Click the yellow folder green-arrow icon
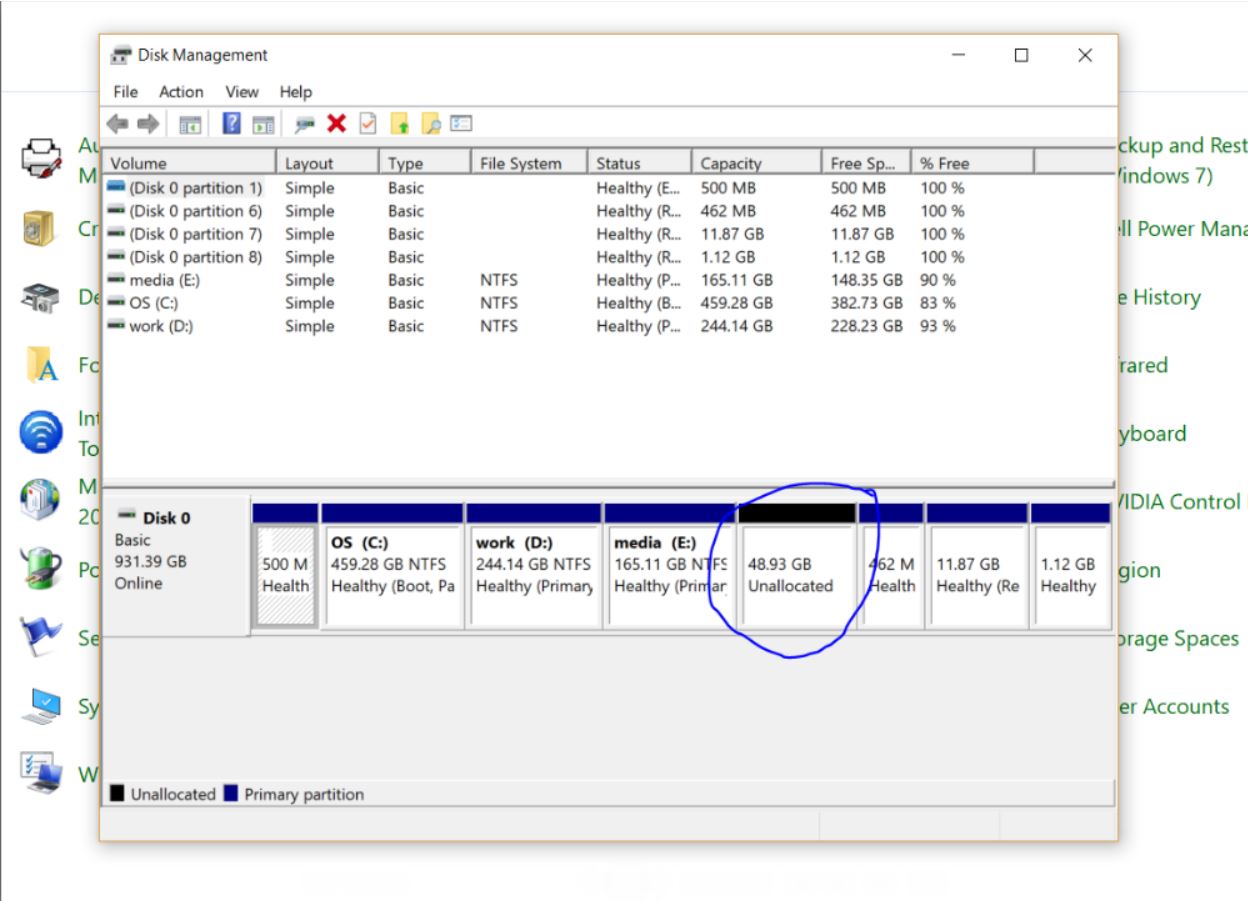The image size is (1248, 901). pos(399,124)
